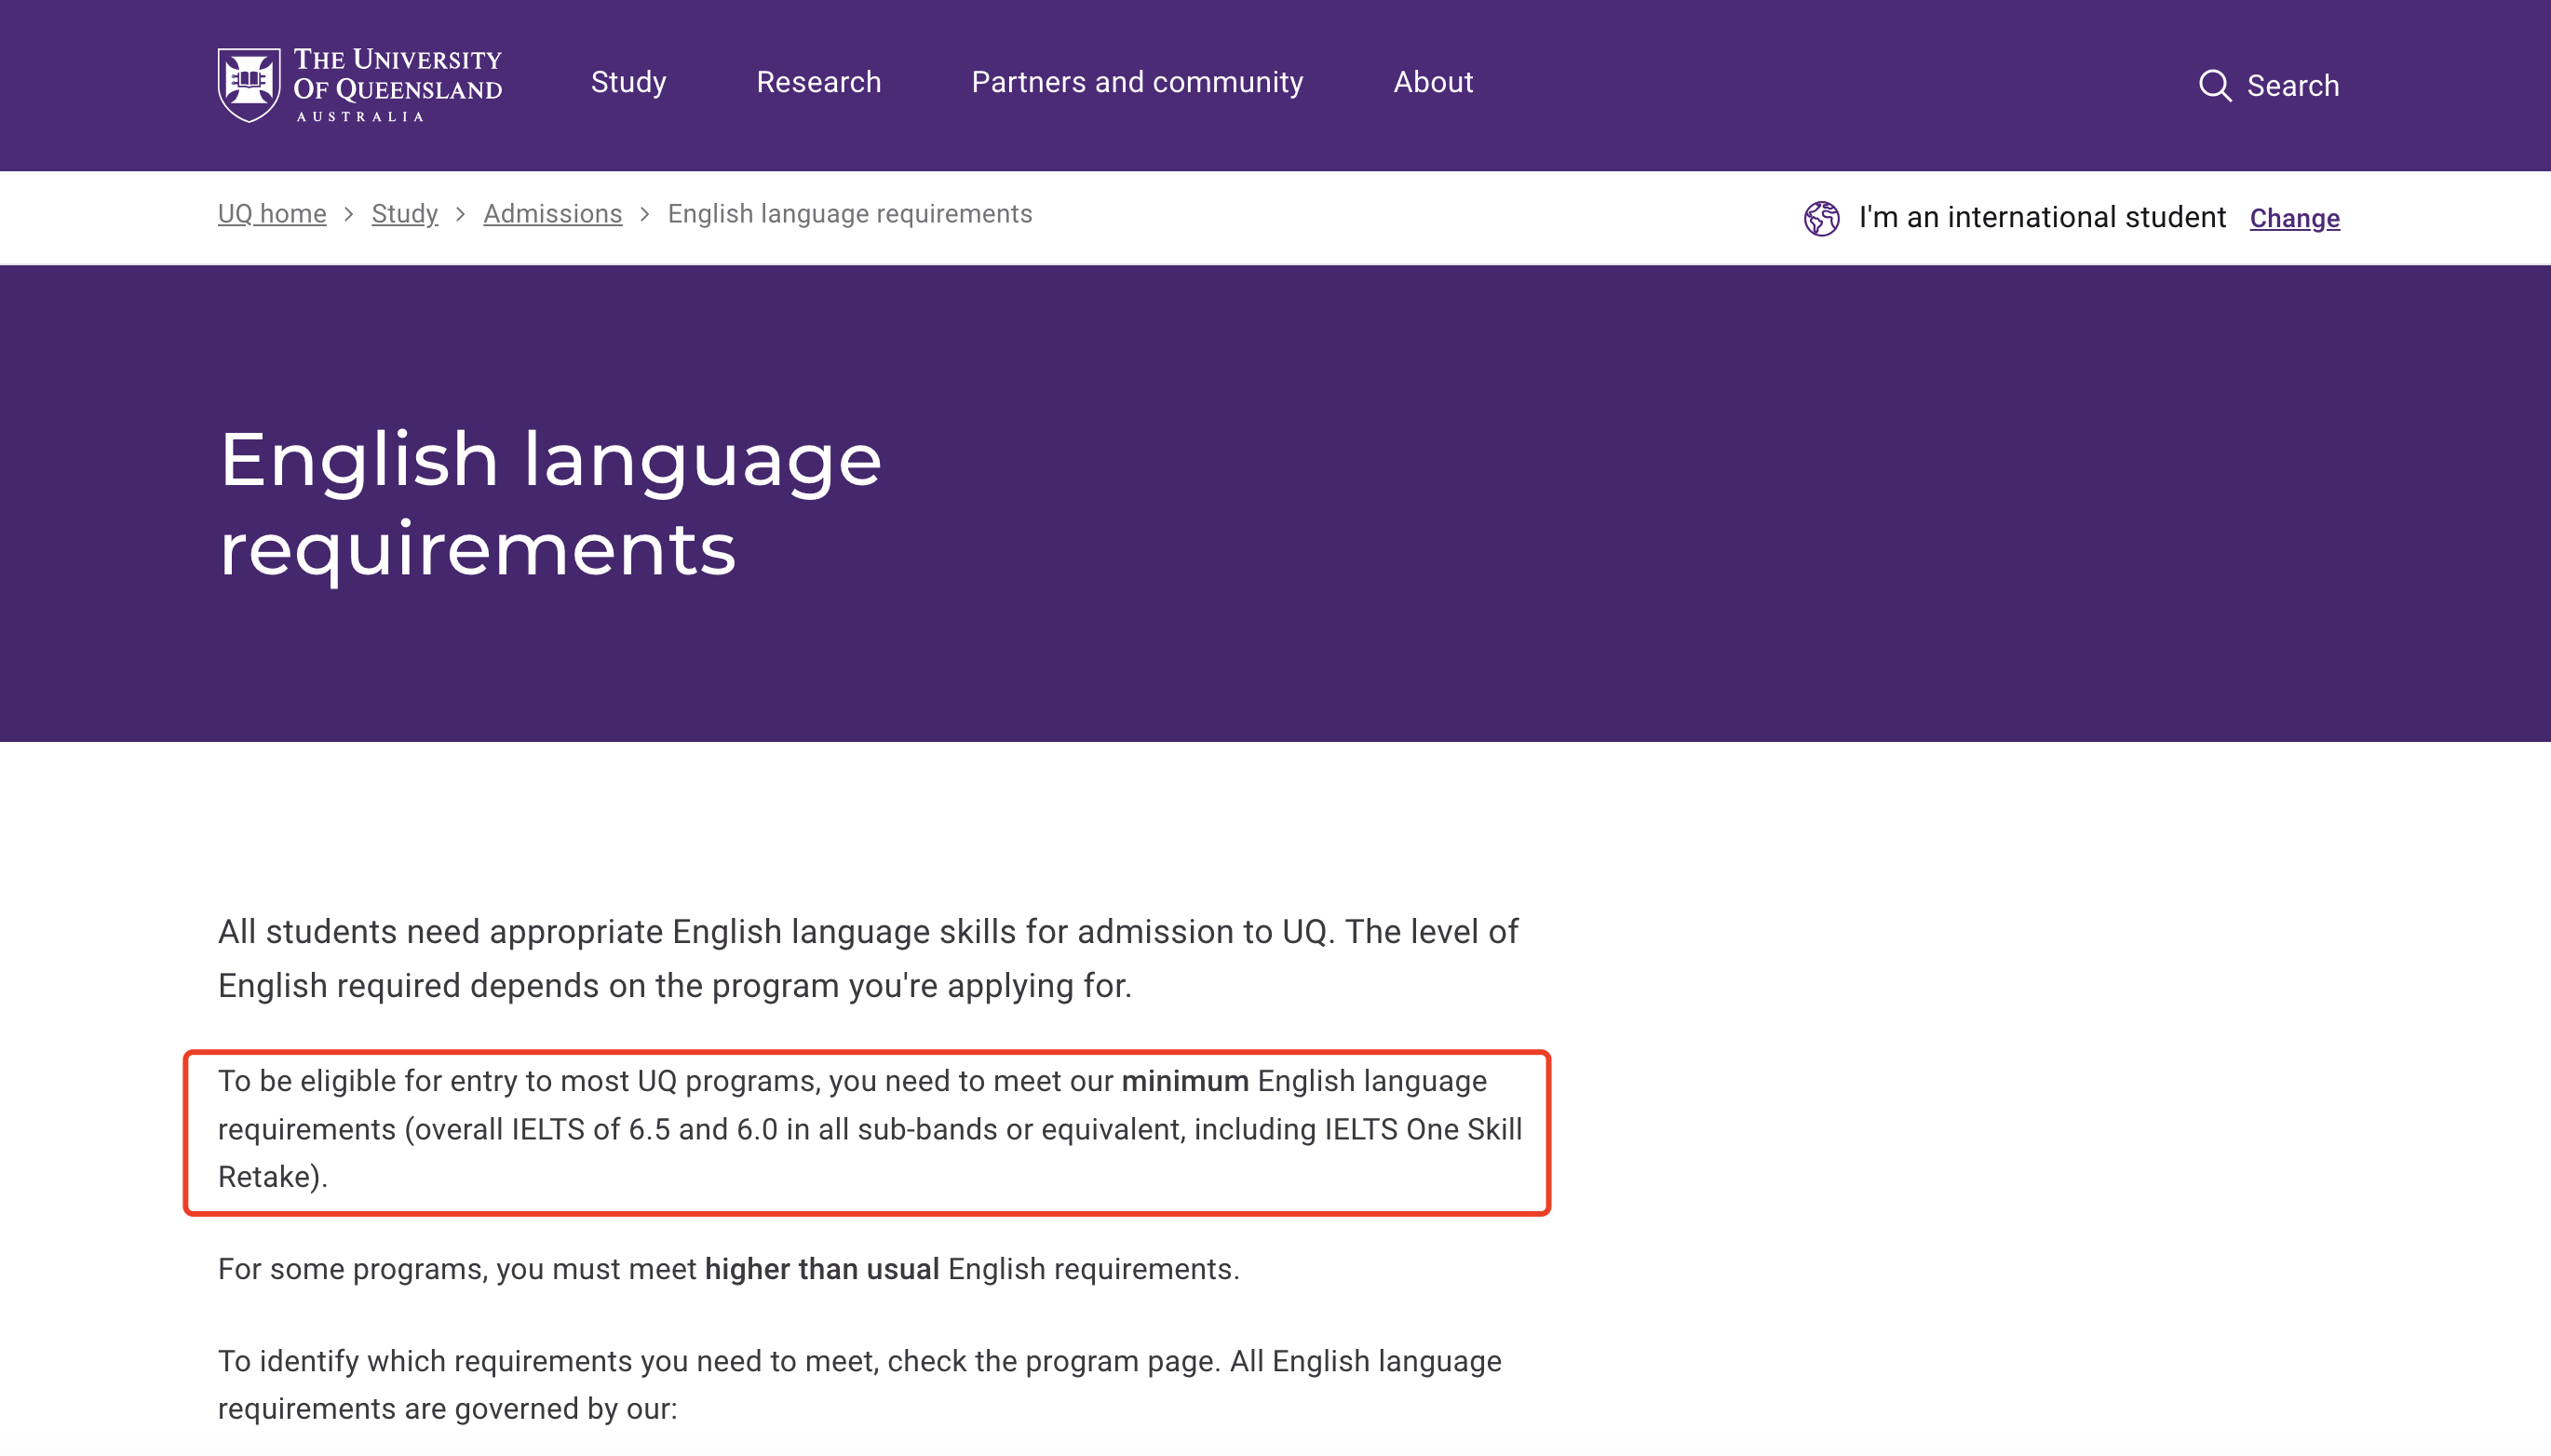The image size is (2551, 1456).
Task: Open Partners and community navigation menu
Action: 1137,82
